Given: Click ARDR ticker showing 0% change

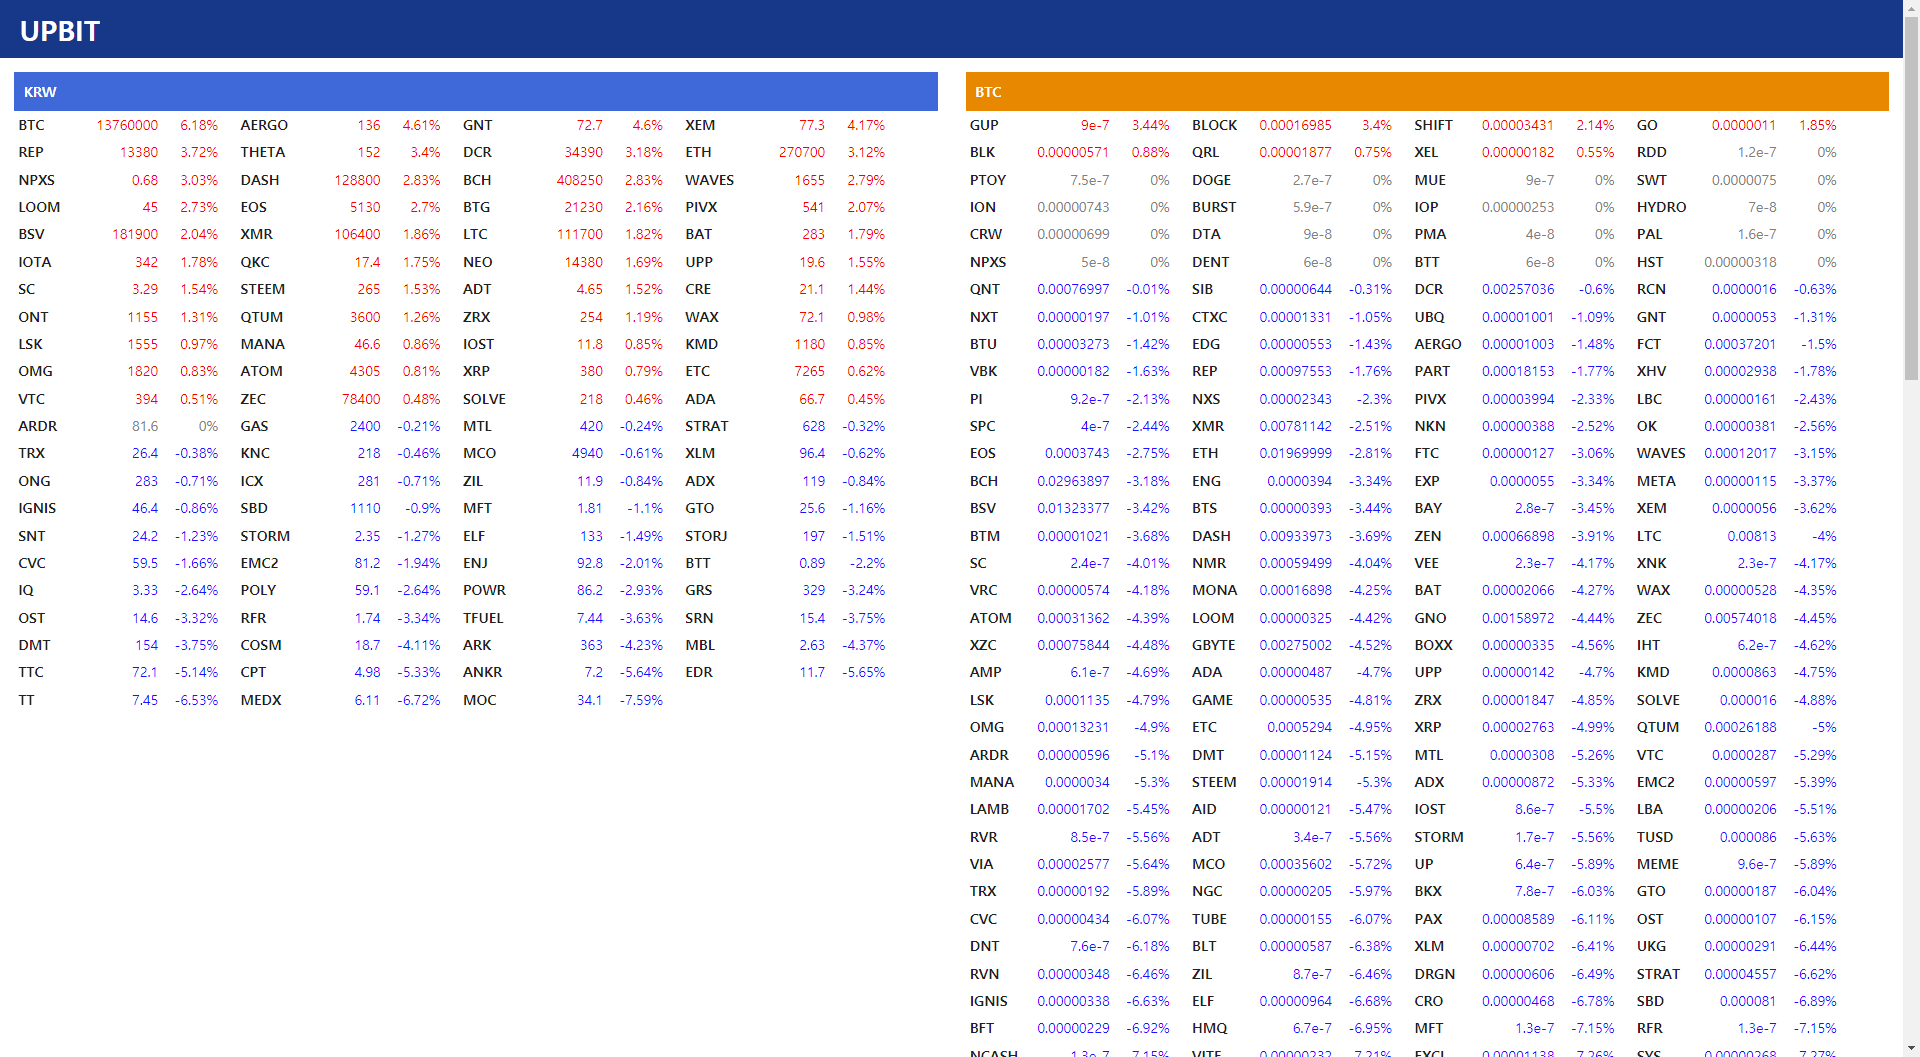Looking at the screenshot, I should [x=38, y=426].
